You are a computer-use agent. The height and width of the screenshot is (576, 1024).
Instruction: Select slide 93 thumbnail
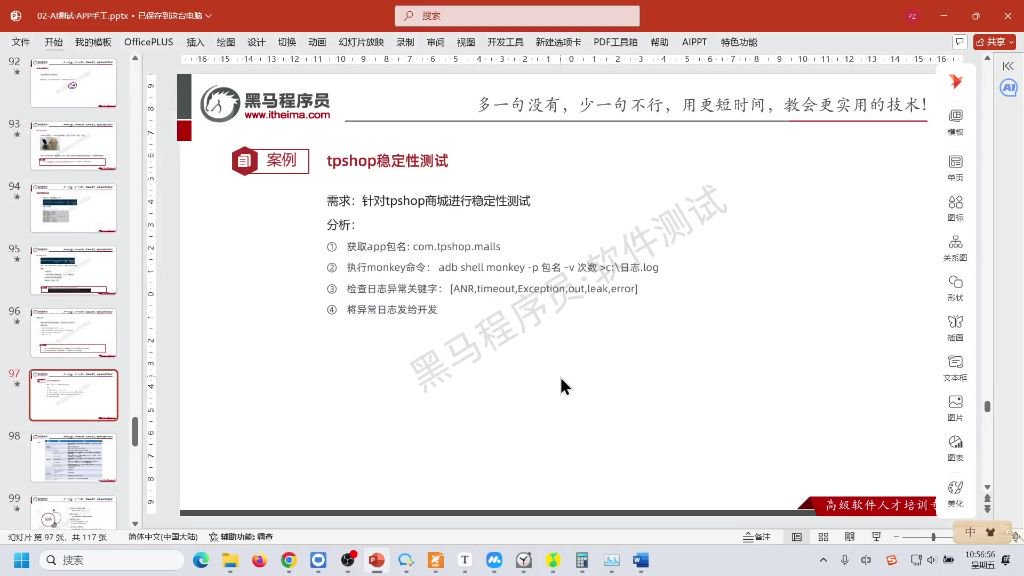pyautogui.click(x=73, y=146)
